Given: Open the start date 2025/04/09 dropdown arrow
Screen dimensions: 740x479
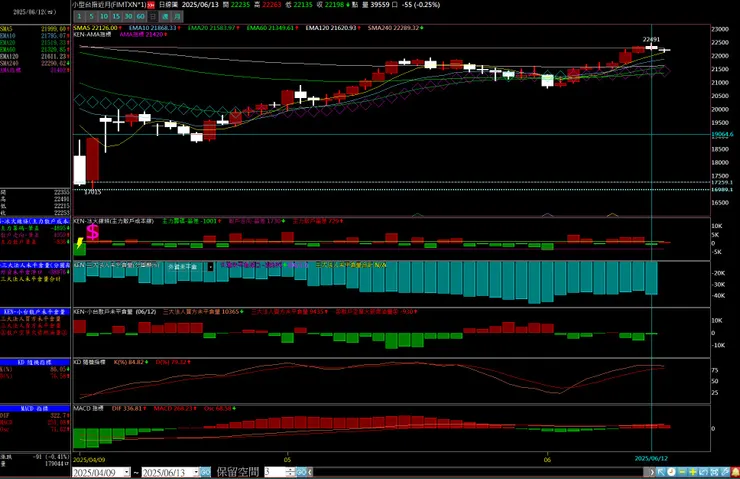Looking at the screenshot, I should point(126,472).
